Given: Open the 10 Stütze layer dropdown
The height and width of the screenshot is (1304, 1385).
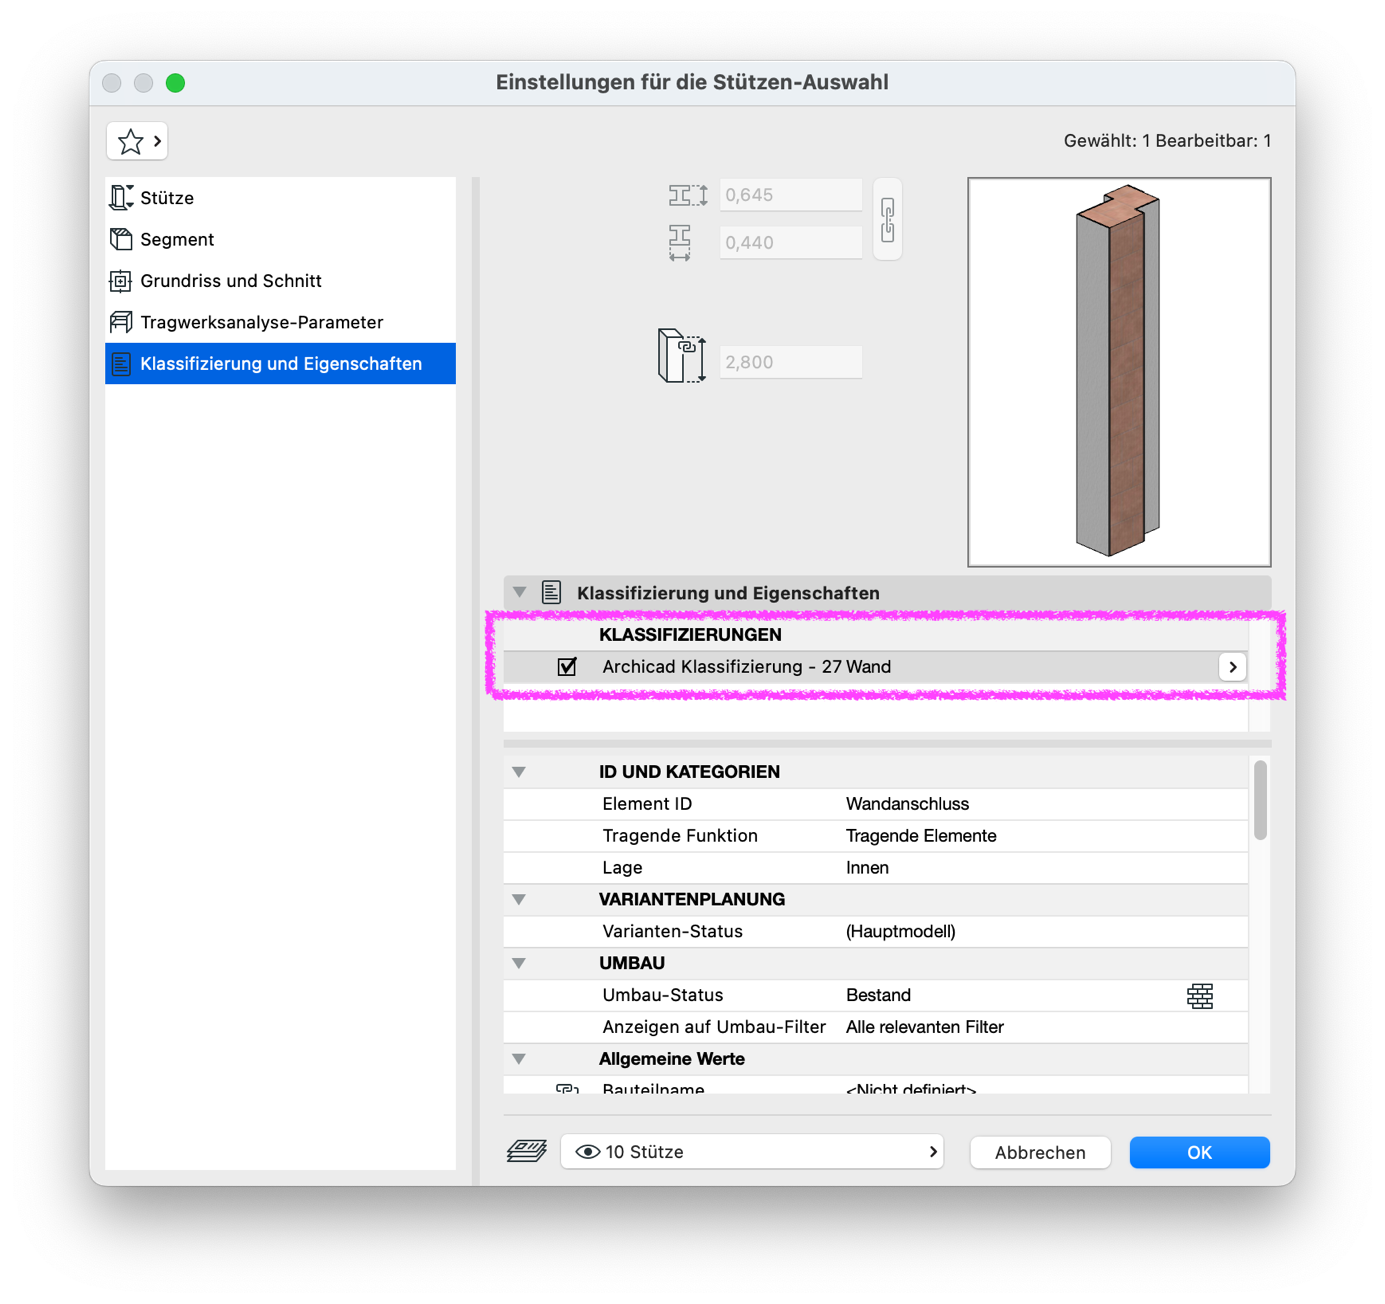Looking at the screenshot, I should 753,1152.
